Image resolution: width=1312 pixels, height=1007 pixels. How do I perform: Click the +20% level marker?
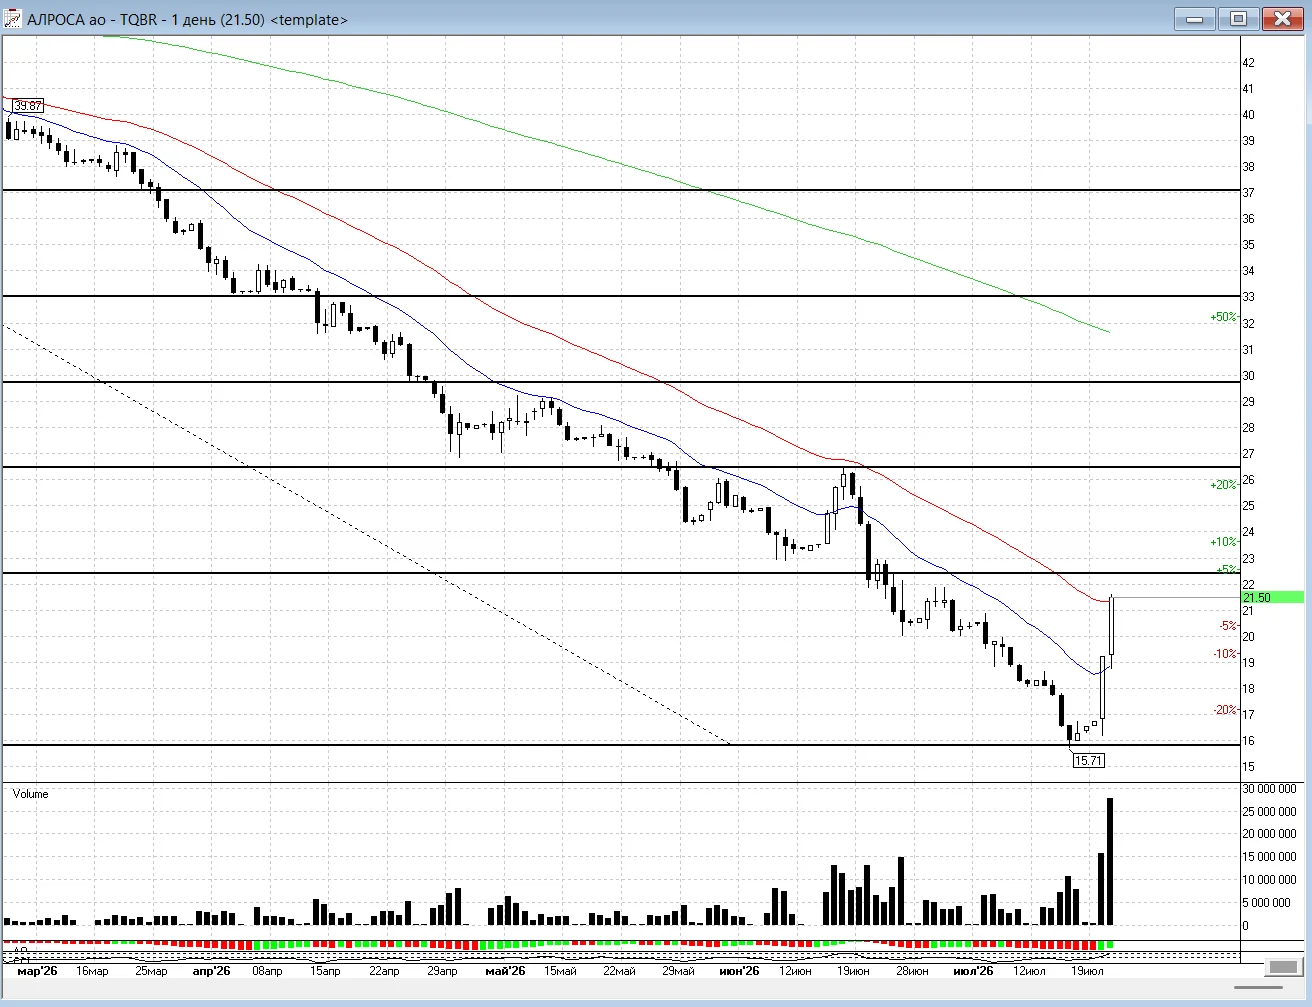pos(1223,485)
